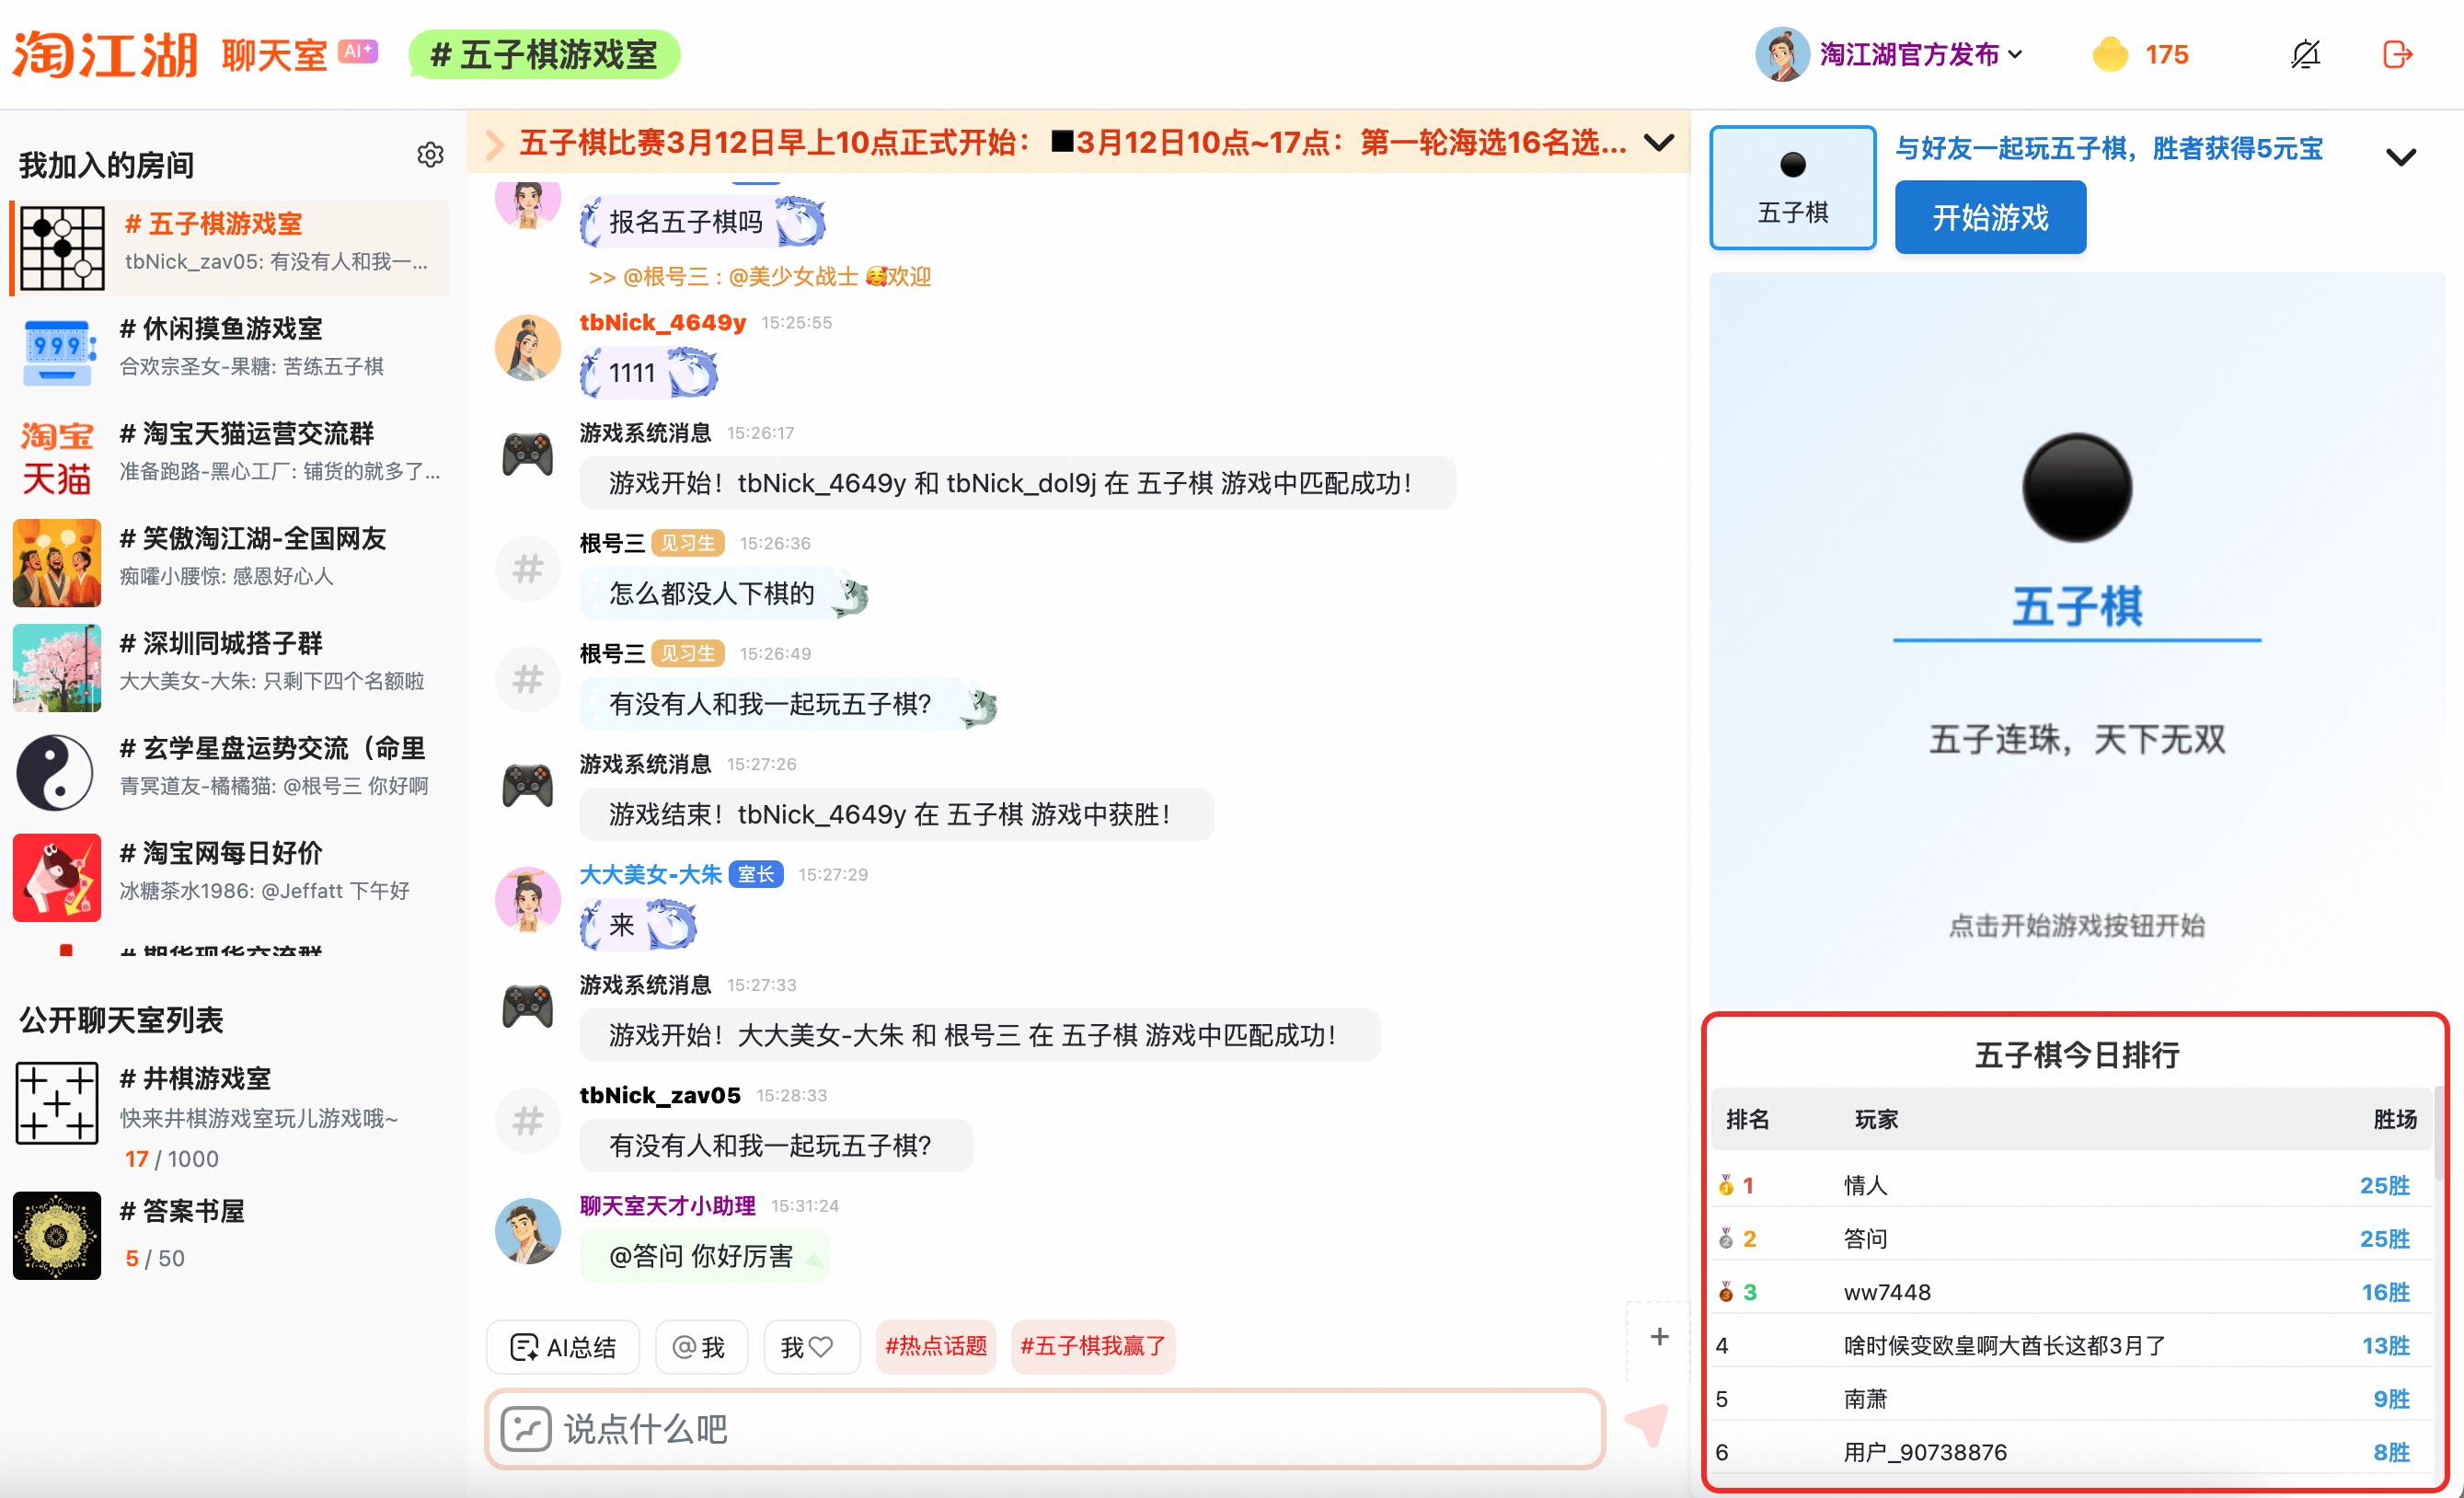This screenshot has width=2464, height=1498.
Task: Toggle the @我 mentions filter
Action: coord(700,1347)
